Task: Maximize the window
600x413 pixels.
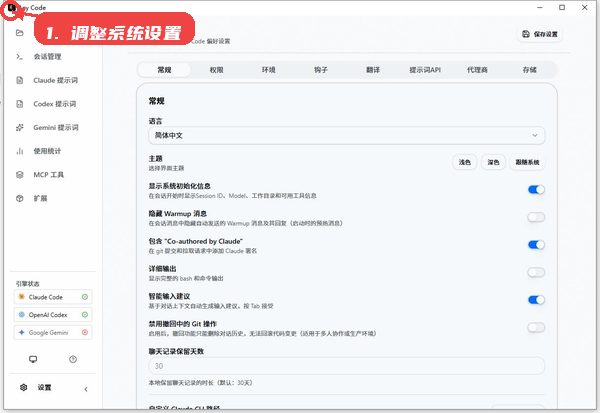Action: pyautogui.click(x=562, y=7)
